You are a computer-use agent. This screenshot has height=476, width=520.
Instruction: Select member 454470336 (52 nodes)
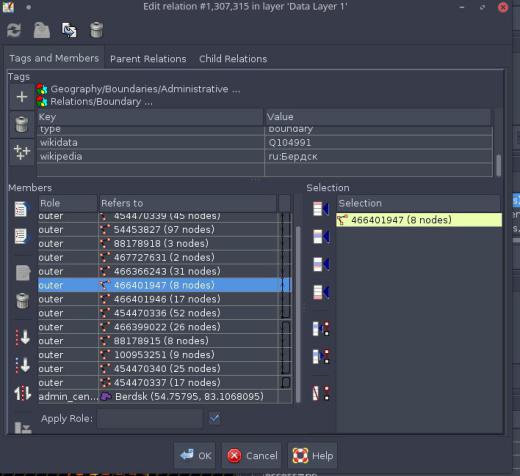point(165,313)
